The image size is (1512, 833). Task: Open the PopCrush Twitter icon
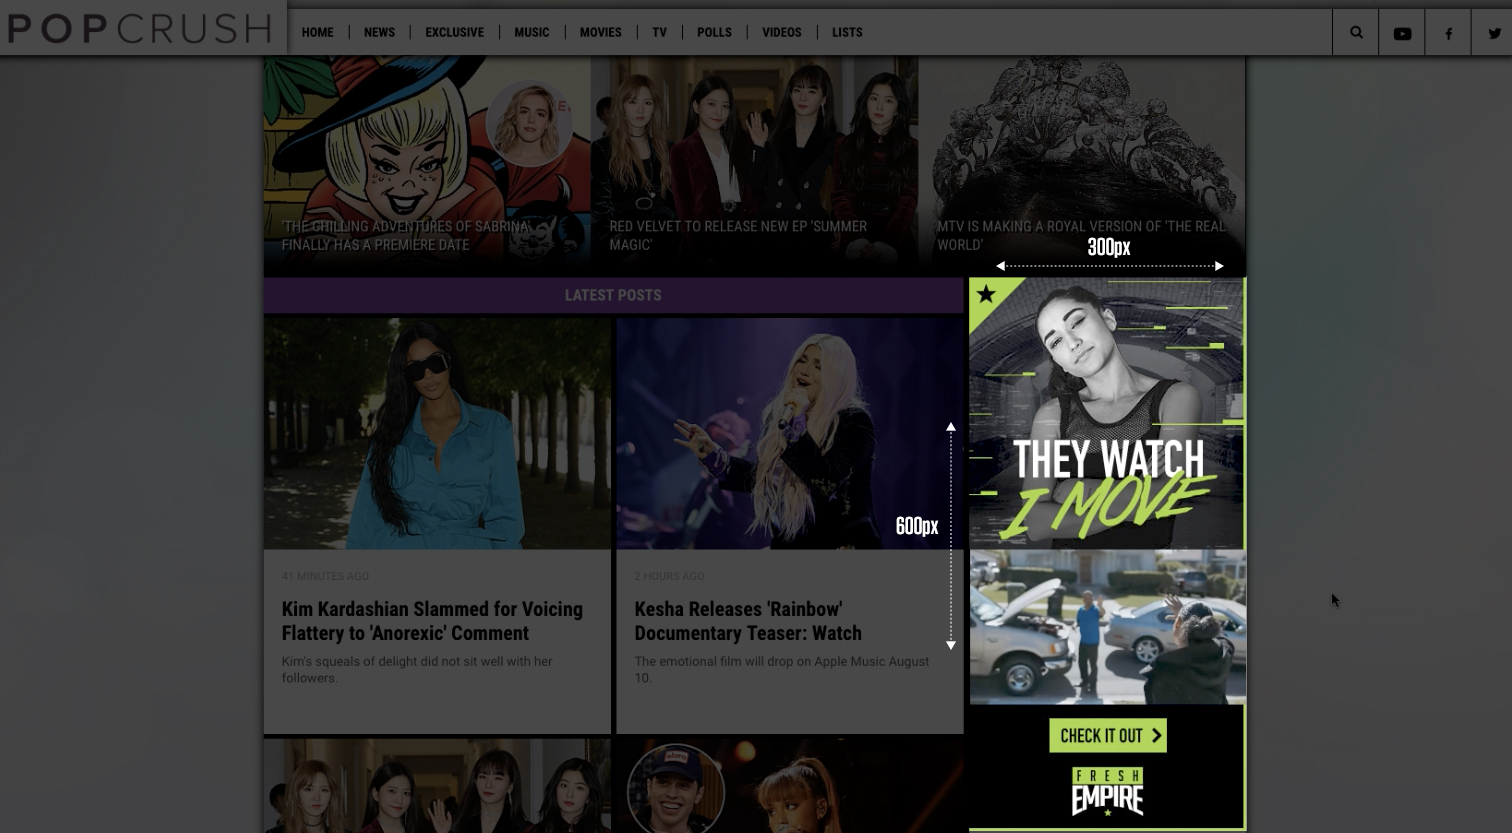tap(1494, 33)
